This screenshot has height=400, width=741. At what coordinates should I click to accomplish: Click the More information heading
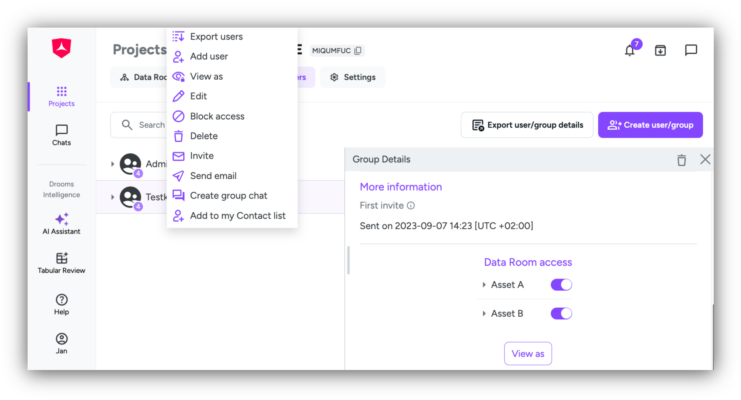pyautogui.click(x=401, y=187)
